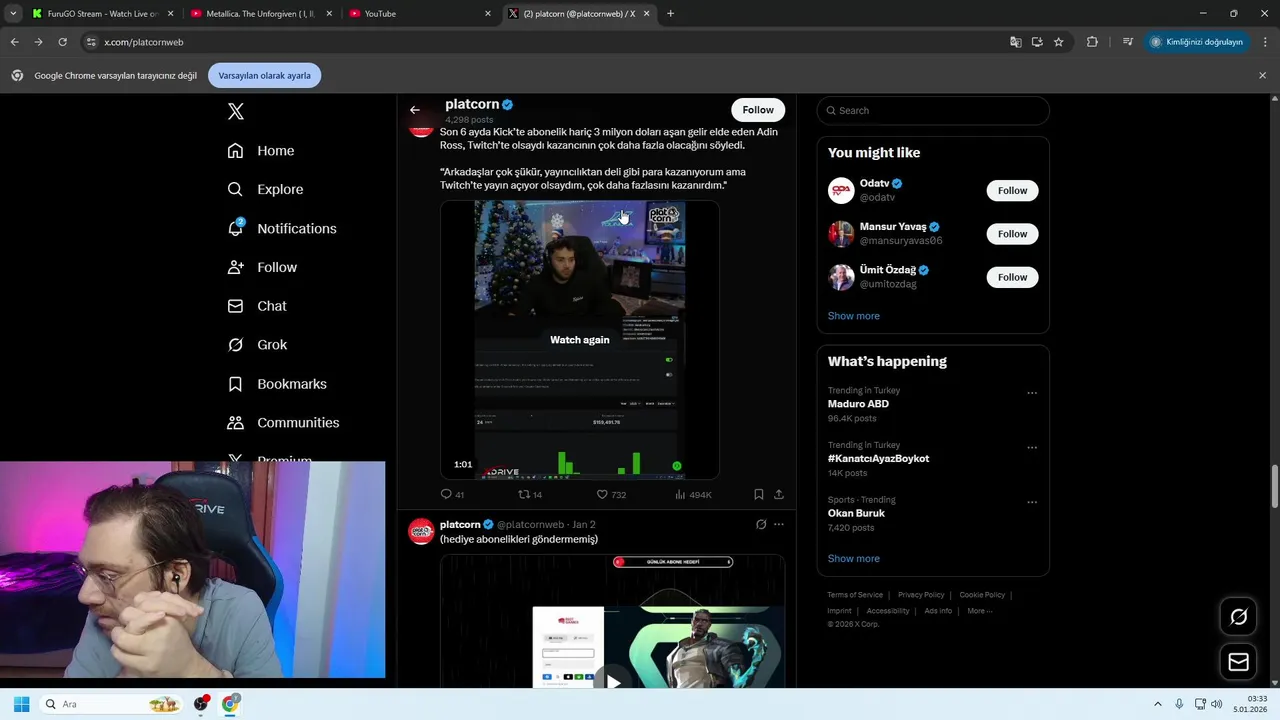Open replies on post with 41 comments
Image resolution: width=1280 pixels, height=720 pixels.
click(x=452, y=494)
